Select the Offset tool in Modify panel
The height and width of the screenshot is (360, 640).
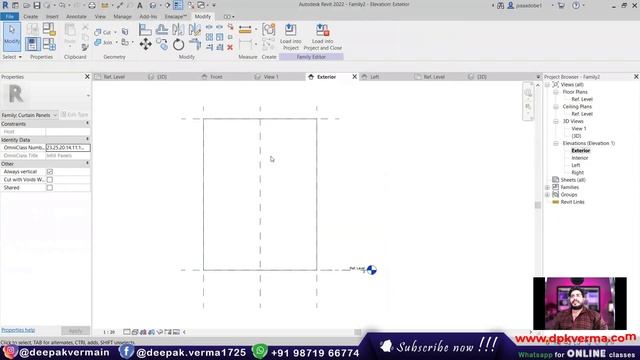click(162, 29)
